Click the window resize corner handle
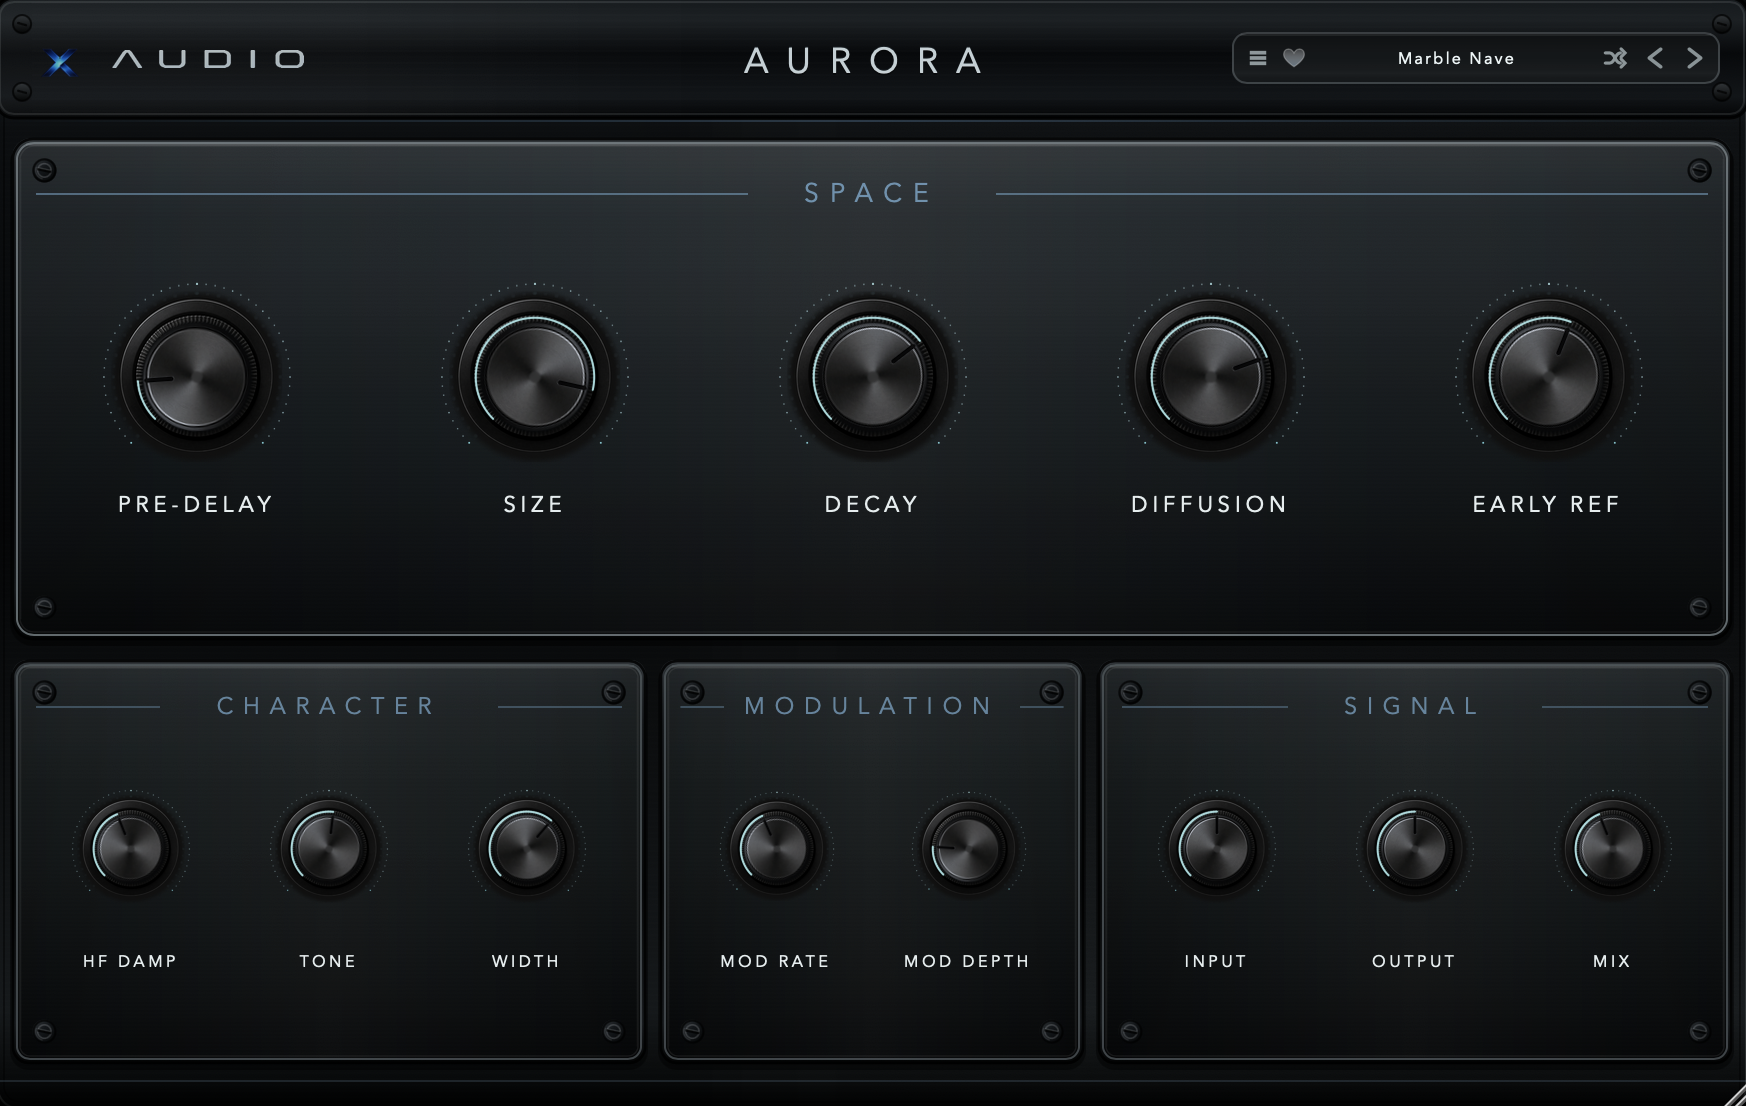 1735,1095
